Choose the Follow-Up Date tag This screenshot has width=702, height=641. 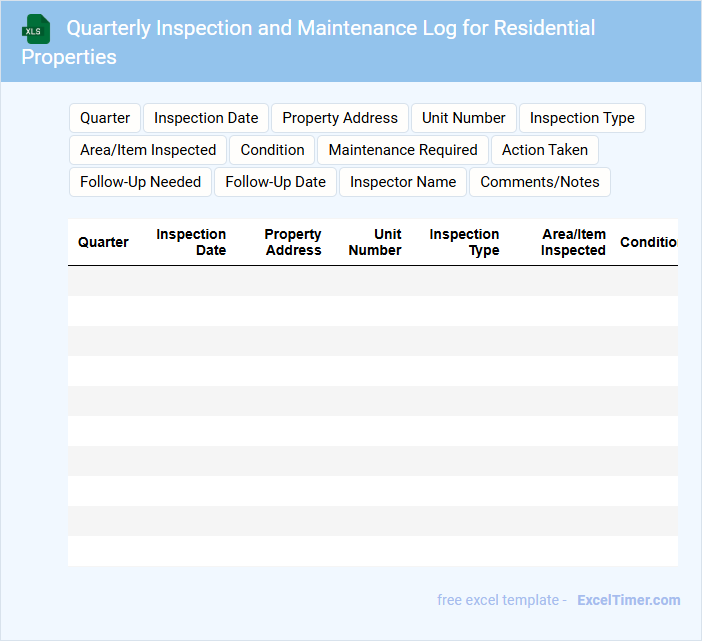point(275,182)
